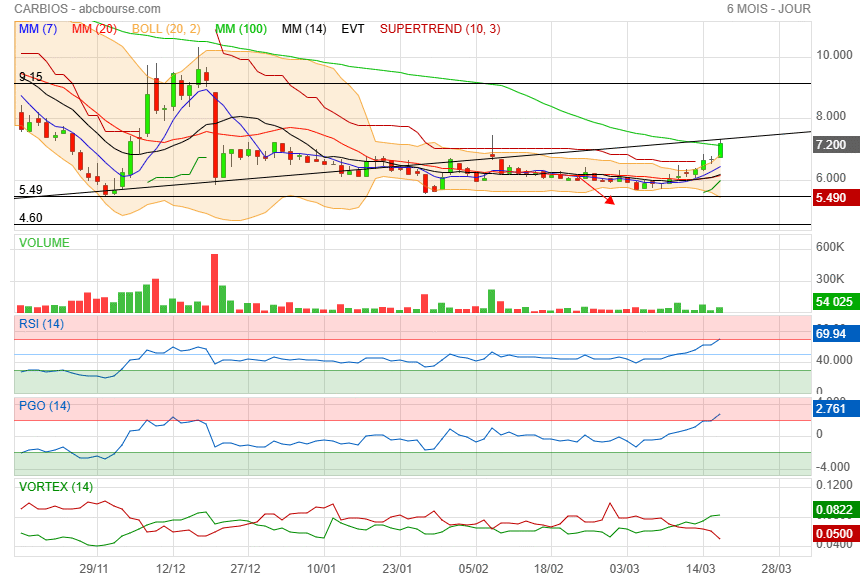Click the CARBIOS - abcbourse.com title
The height and width of the screenshot is (579, 860).
coord(87,9)
